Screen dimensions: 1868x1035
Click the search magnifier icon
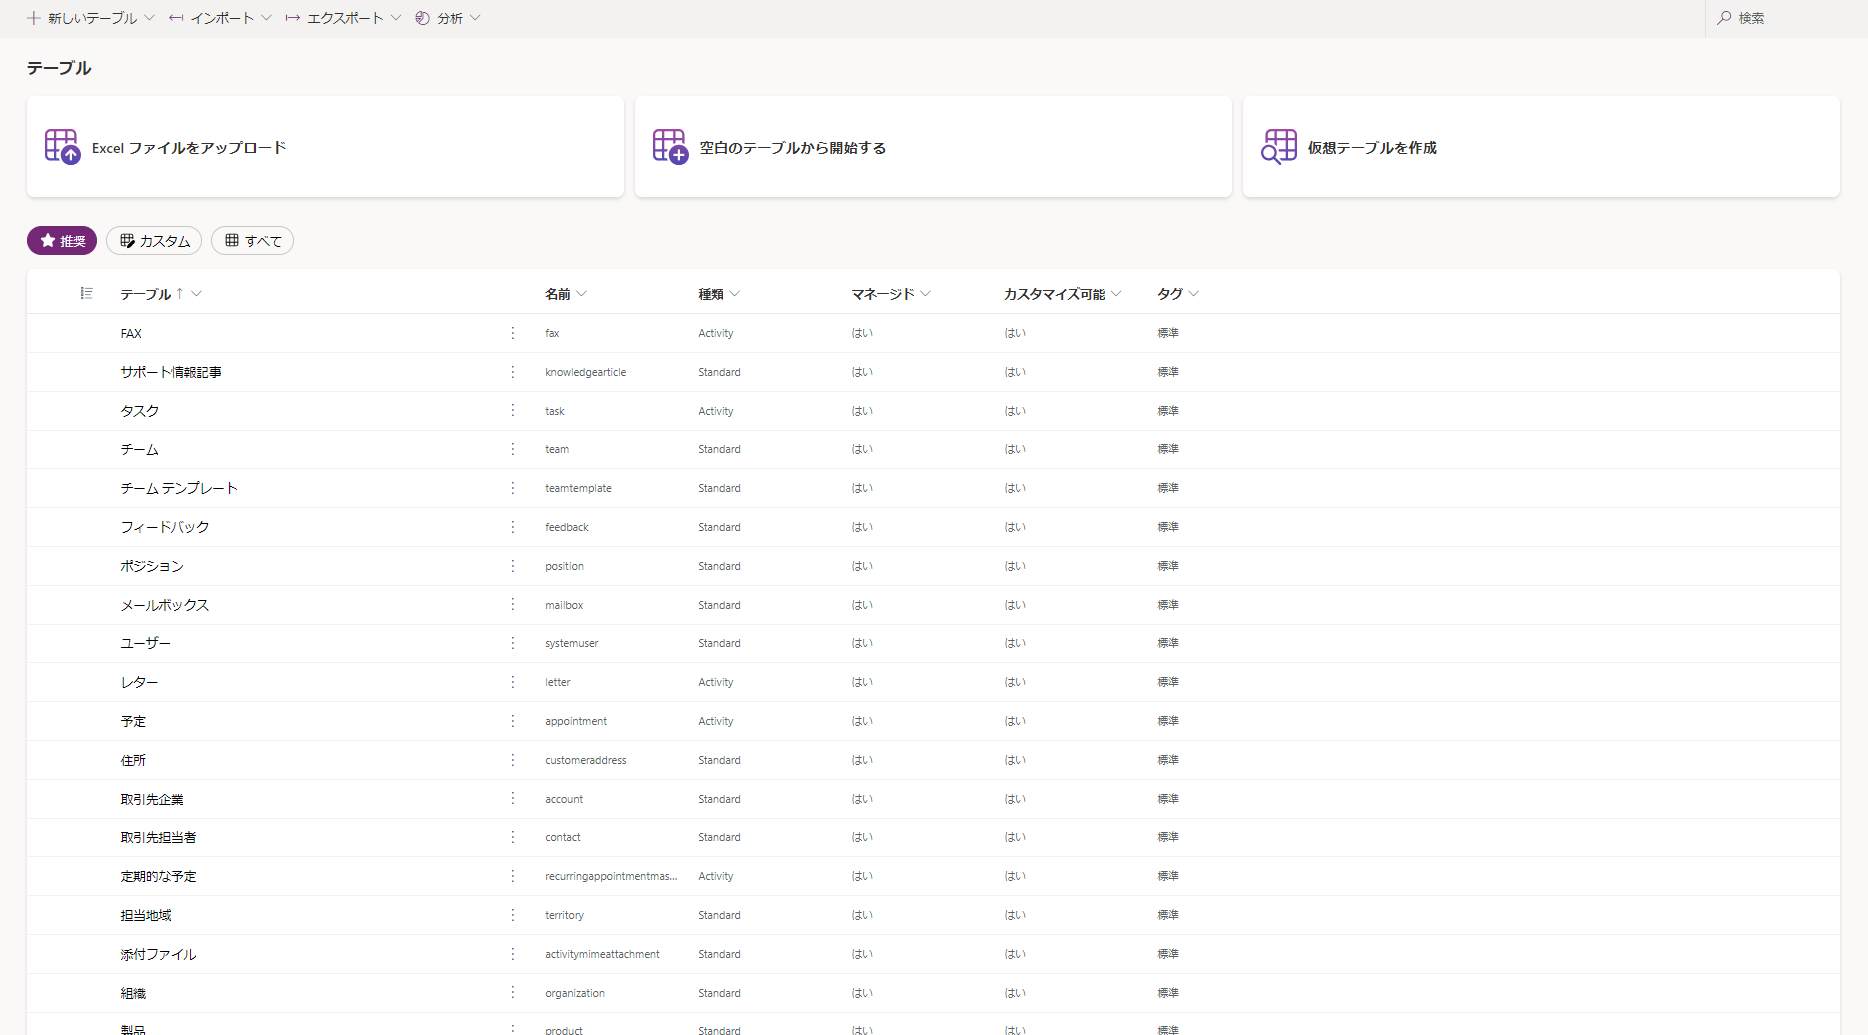[x=1724, y=18]
